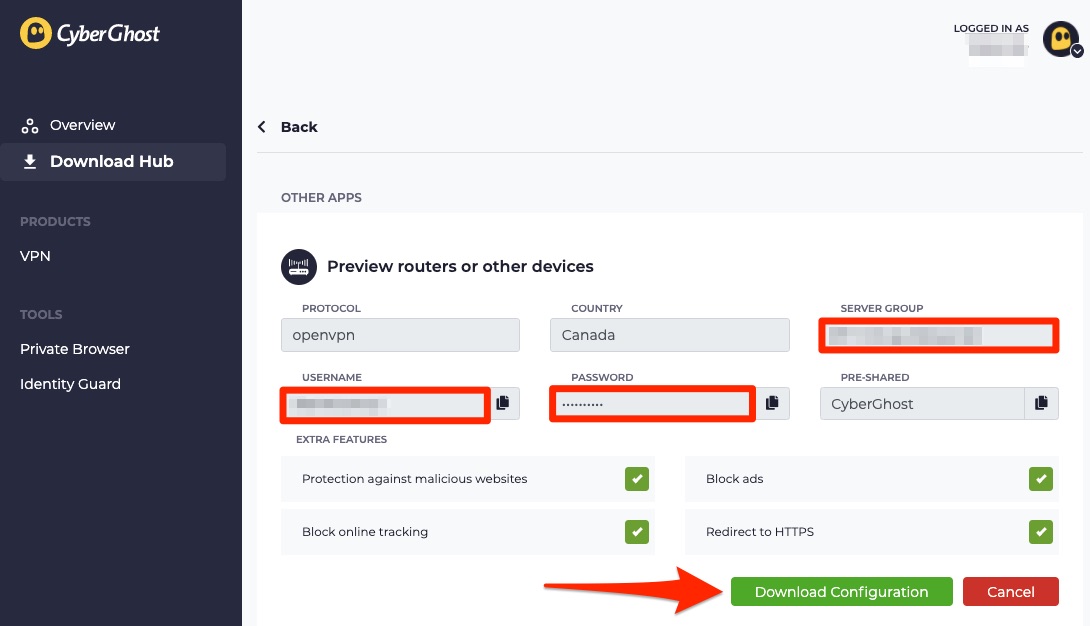
Task: Click the 'Preview routers or other devices' heading
Action: [460, 267]
